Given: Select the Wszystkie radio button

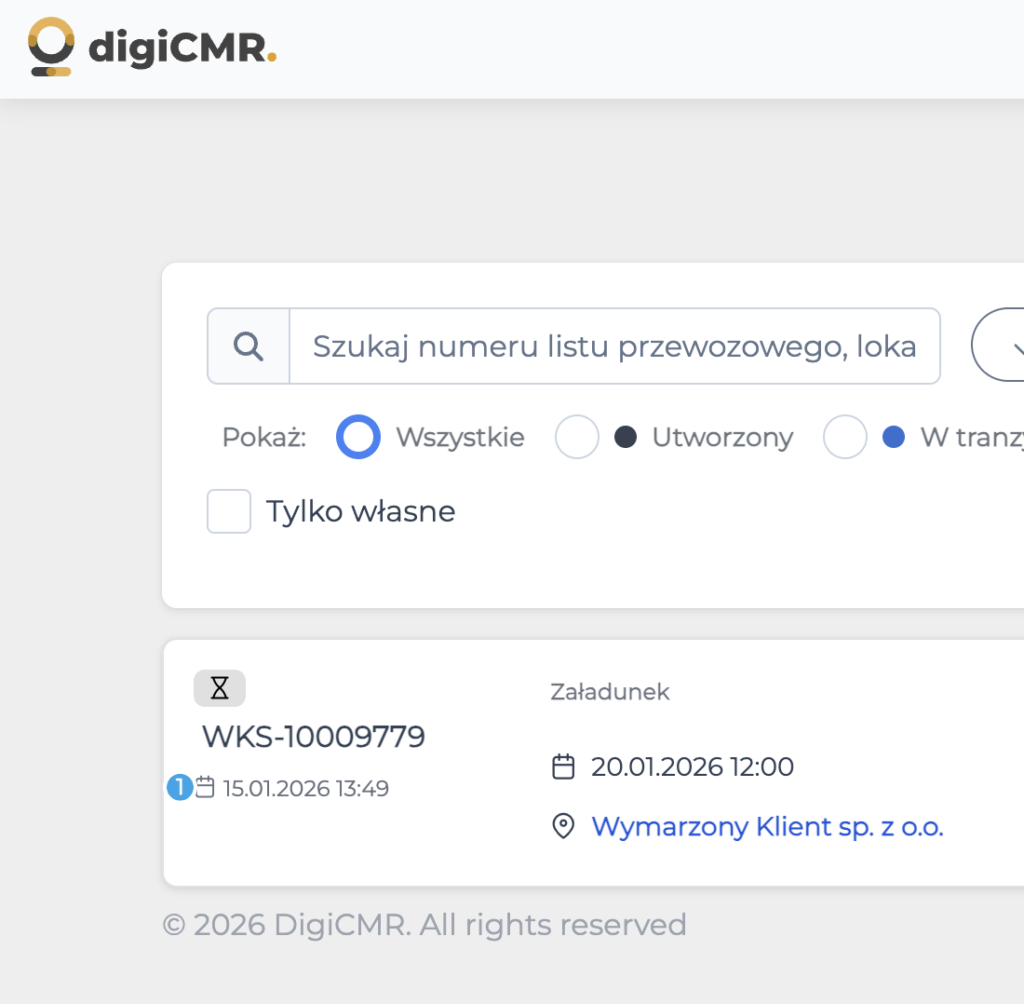Looking at the screenshot, I should click(x=358, y=437).
